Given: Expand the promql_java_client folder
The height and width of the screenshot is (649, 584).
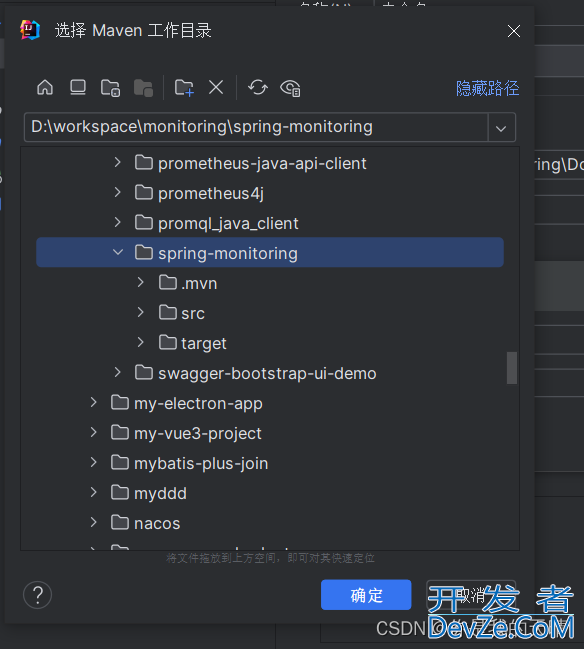Looking at the screenshot, I should 118,223.
